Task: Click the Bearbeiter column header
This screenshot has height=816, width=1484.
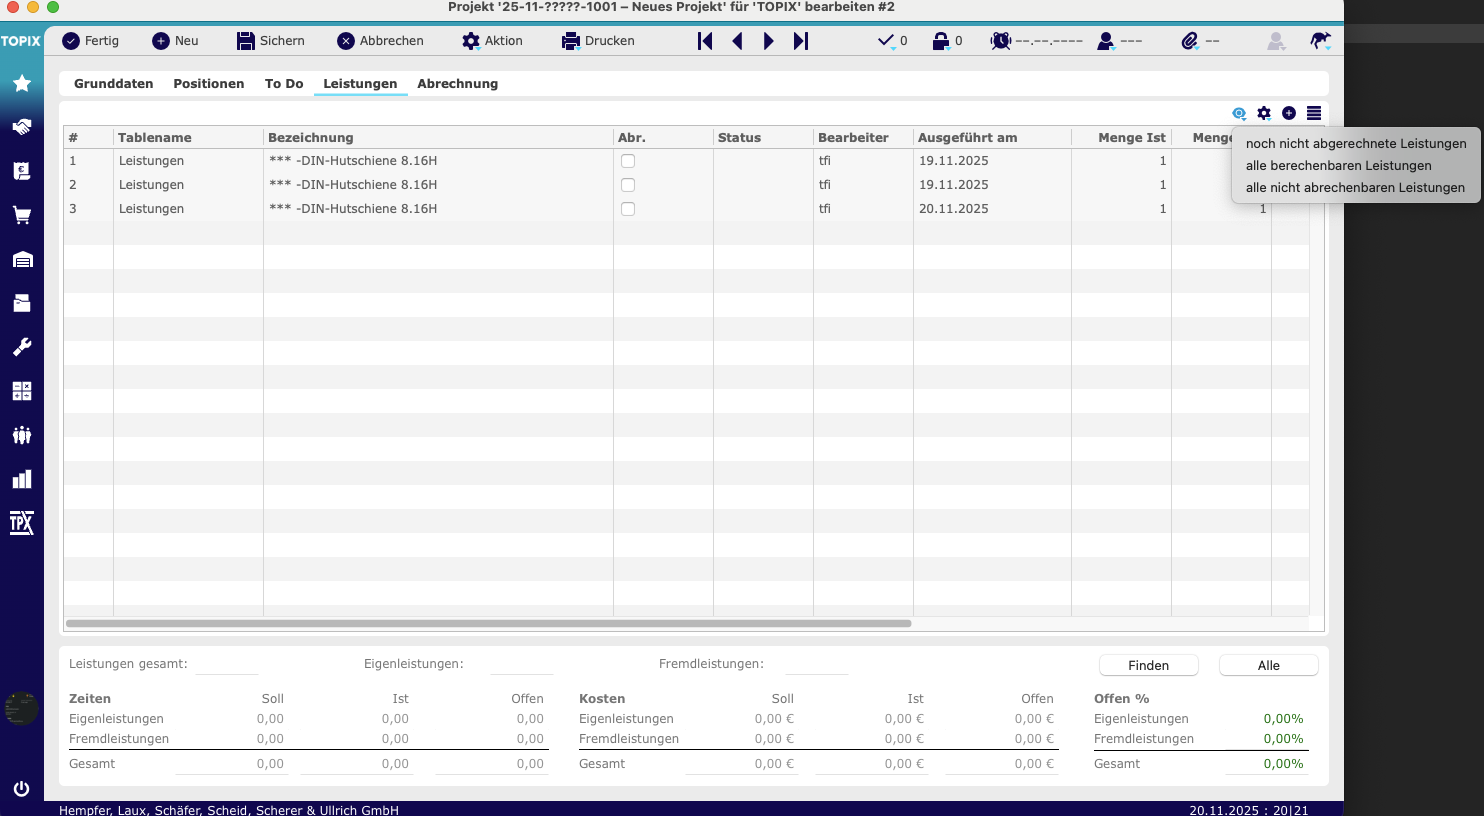Action: 863,138
